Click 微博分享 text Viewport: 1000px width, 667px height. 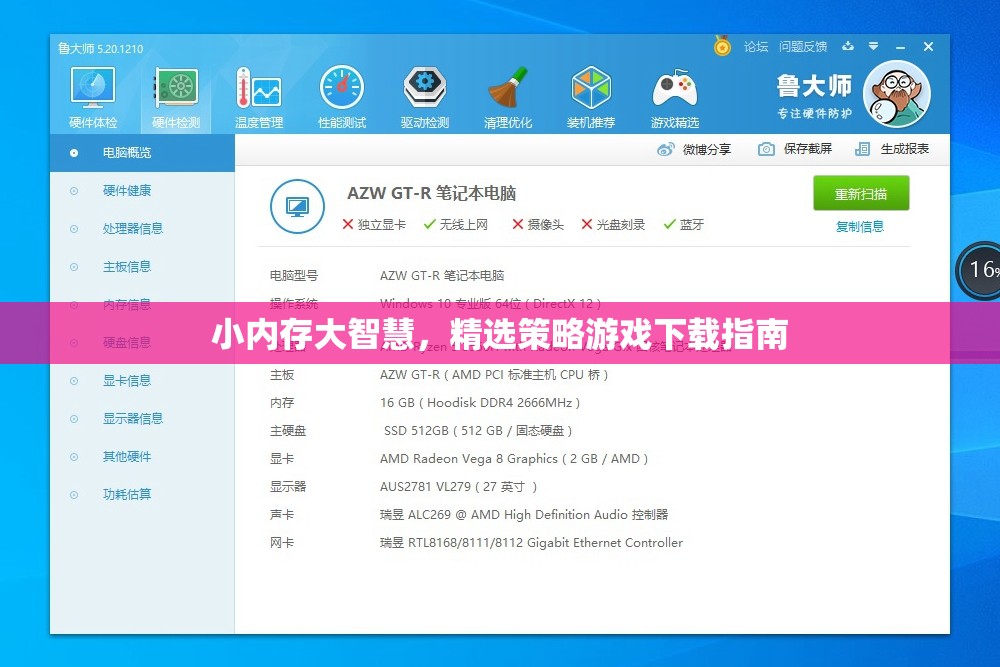(x=707, y=149)
